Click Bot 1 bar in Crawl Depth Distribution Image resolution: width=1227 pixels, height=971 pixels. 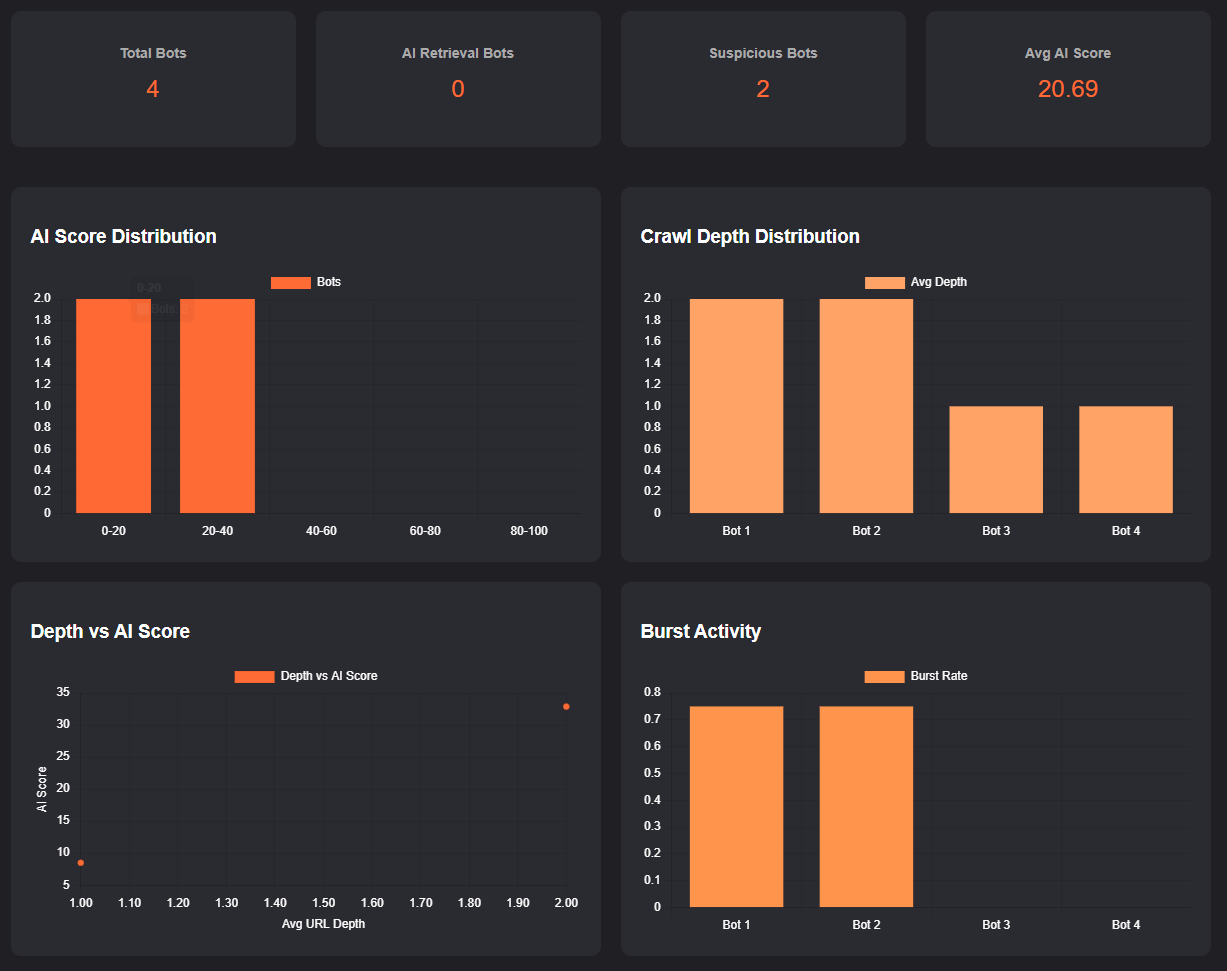click(x=736, y=405)
